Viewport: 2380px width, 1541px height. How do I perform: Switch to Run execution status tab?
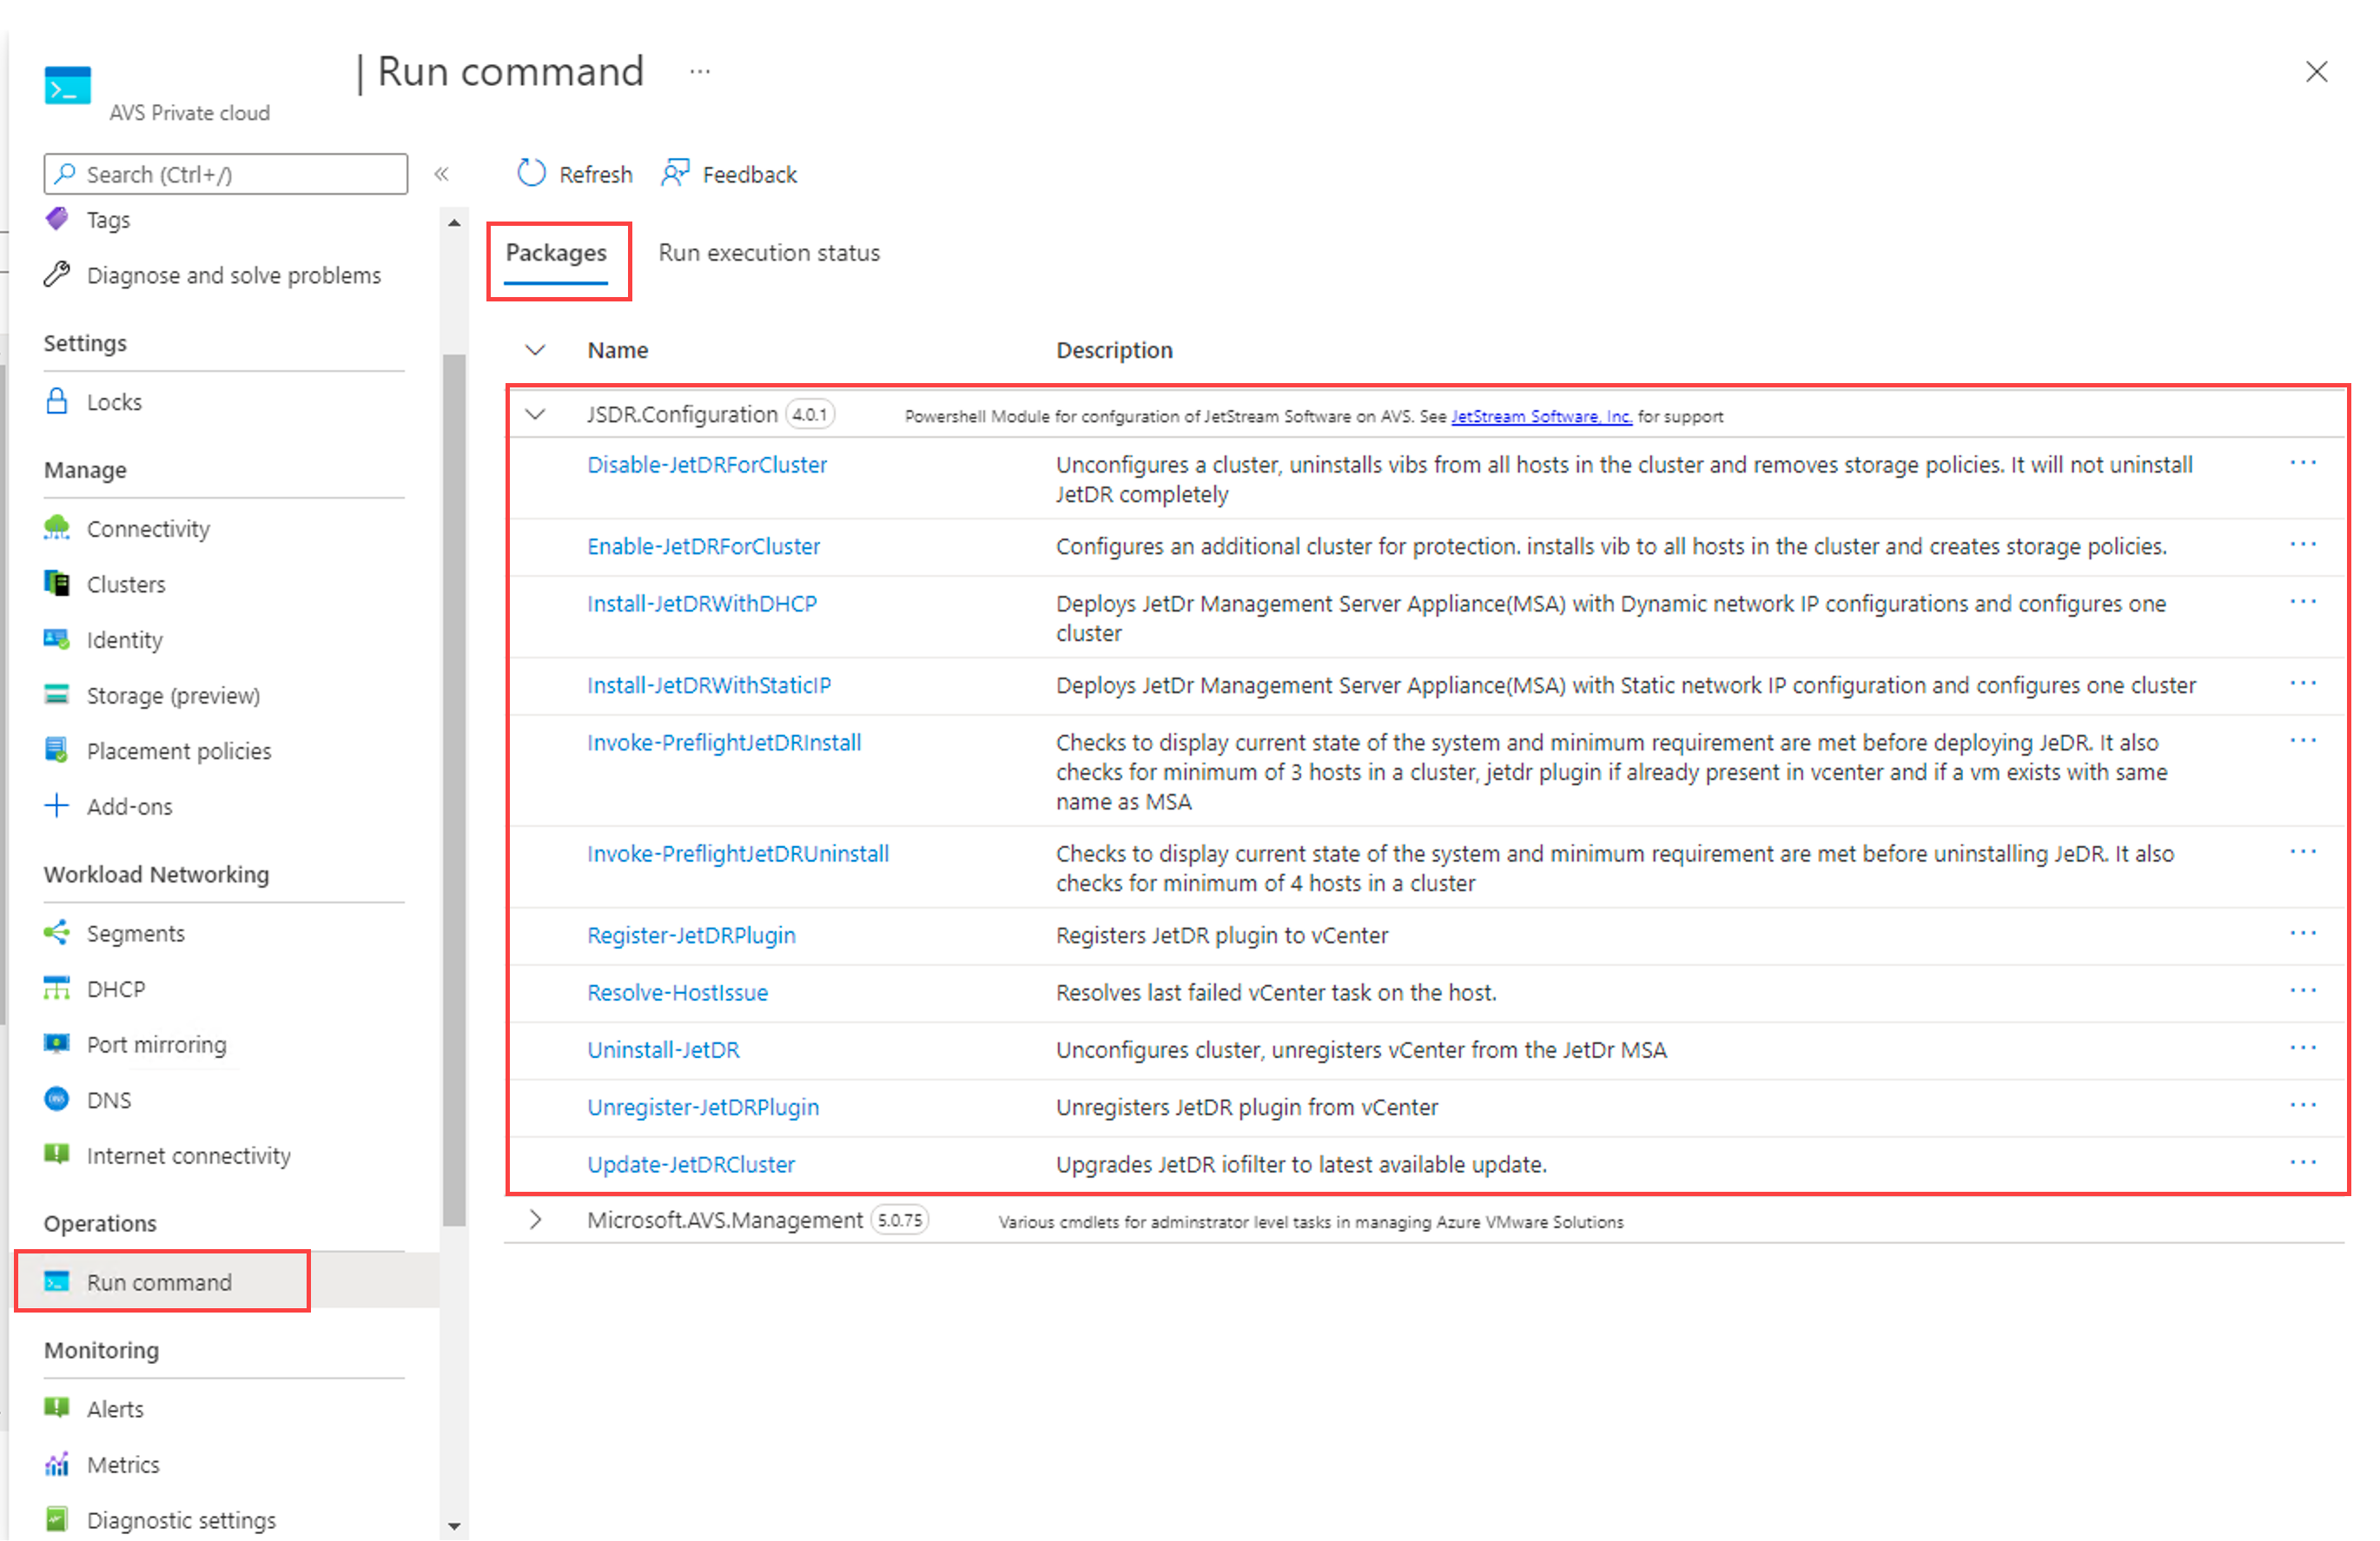coord(768,253)
